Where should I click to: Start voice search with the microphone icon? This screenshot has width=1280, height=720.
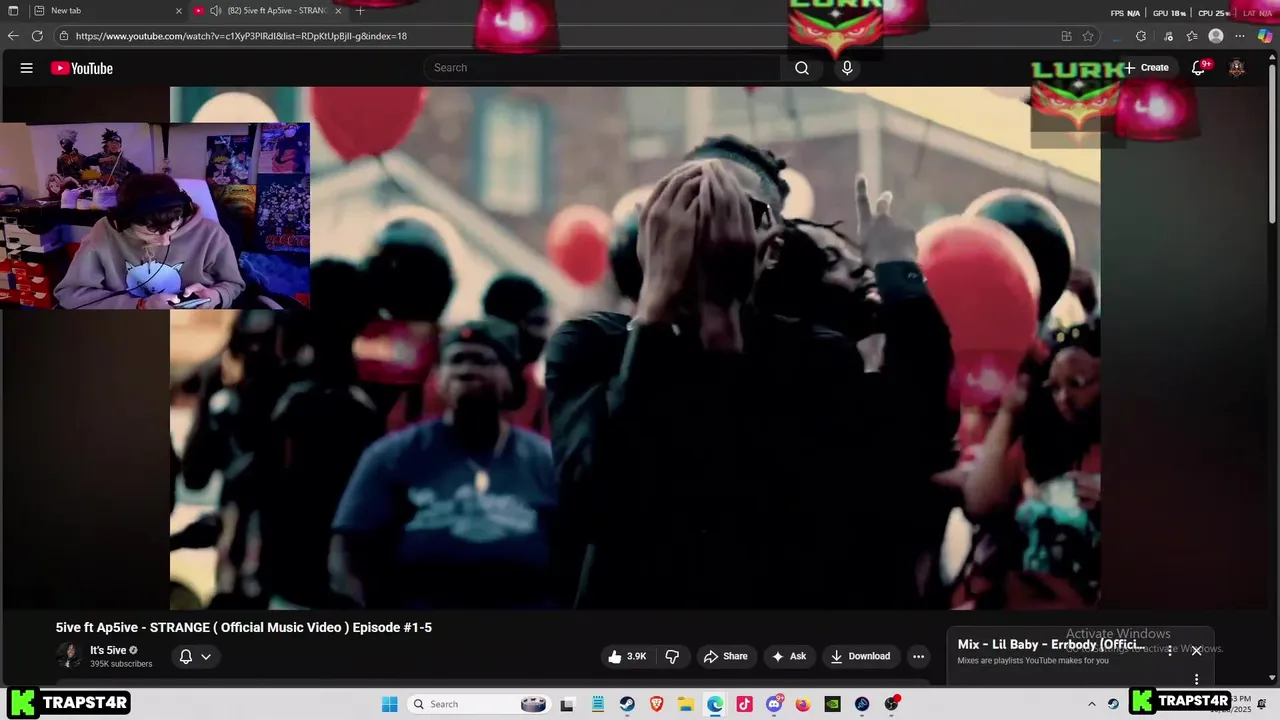[847, 68]
